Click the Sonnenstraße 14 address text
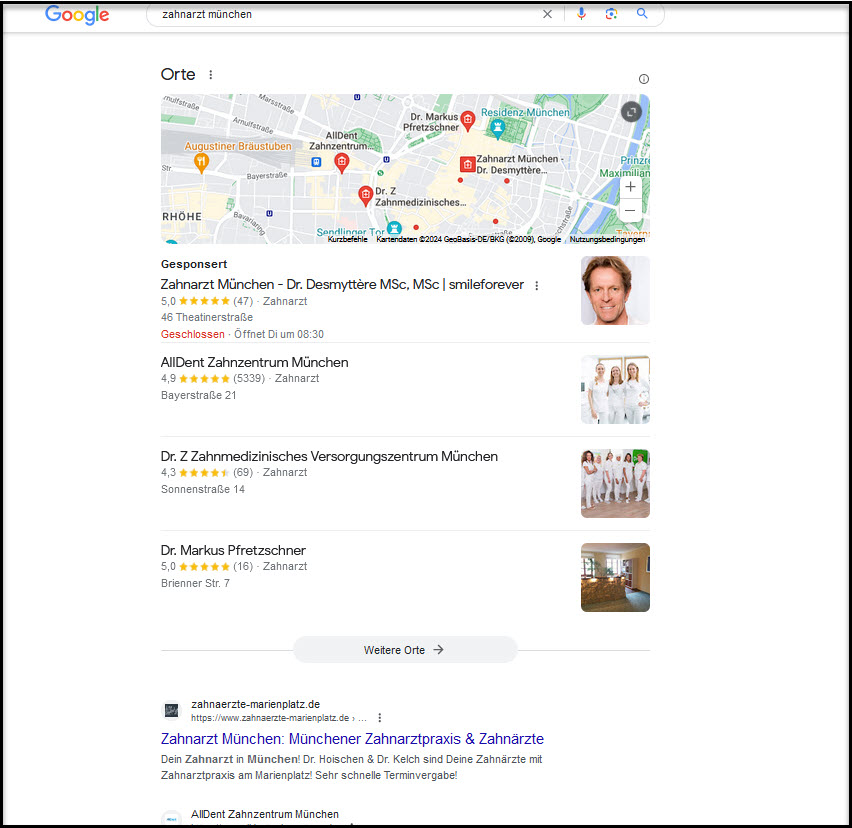The height and width of the screenshot is (828, 852). tap(203, 490)
